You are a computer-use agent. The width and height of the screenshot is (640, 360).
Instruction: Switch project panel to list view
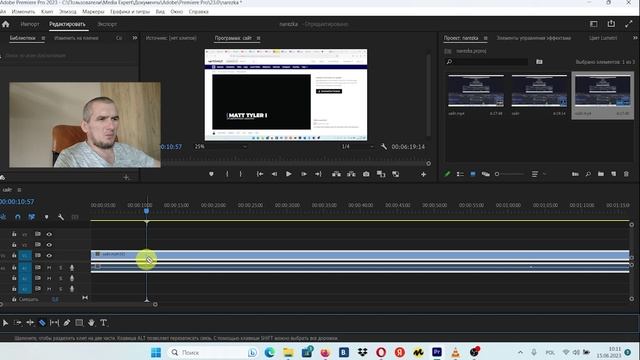pyautogui.click(x=460, y=174)
